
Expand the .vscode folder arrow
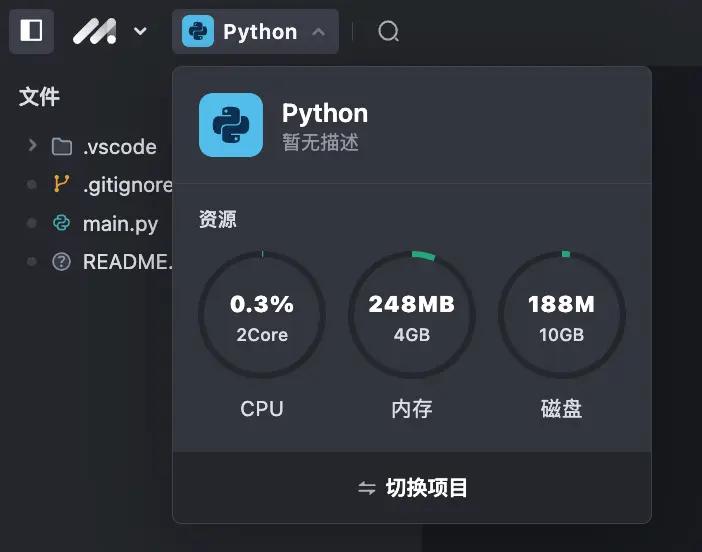coord(32,146)
